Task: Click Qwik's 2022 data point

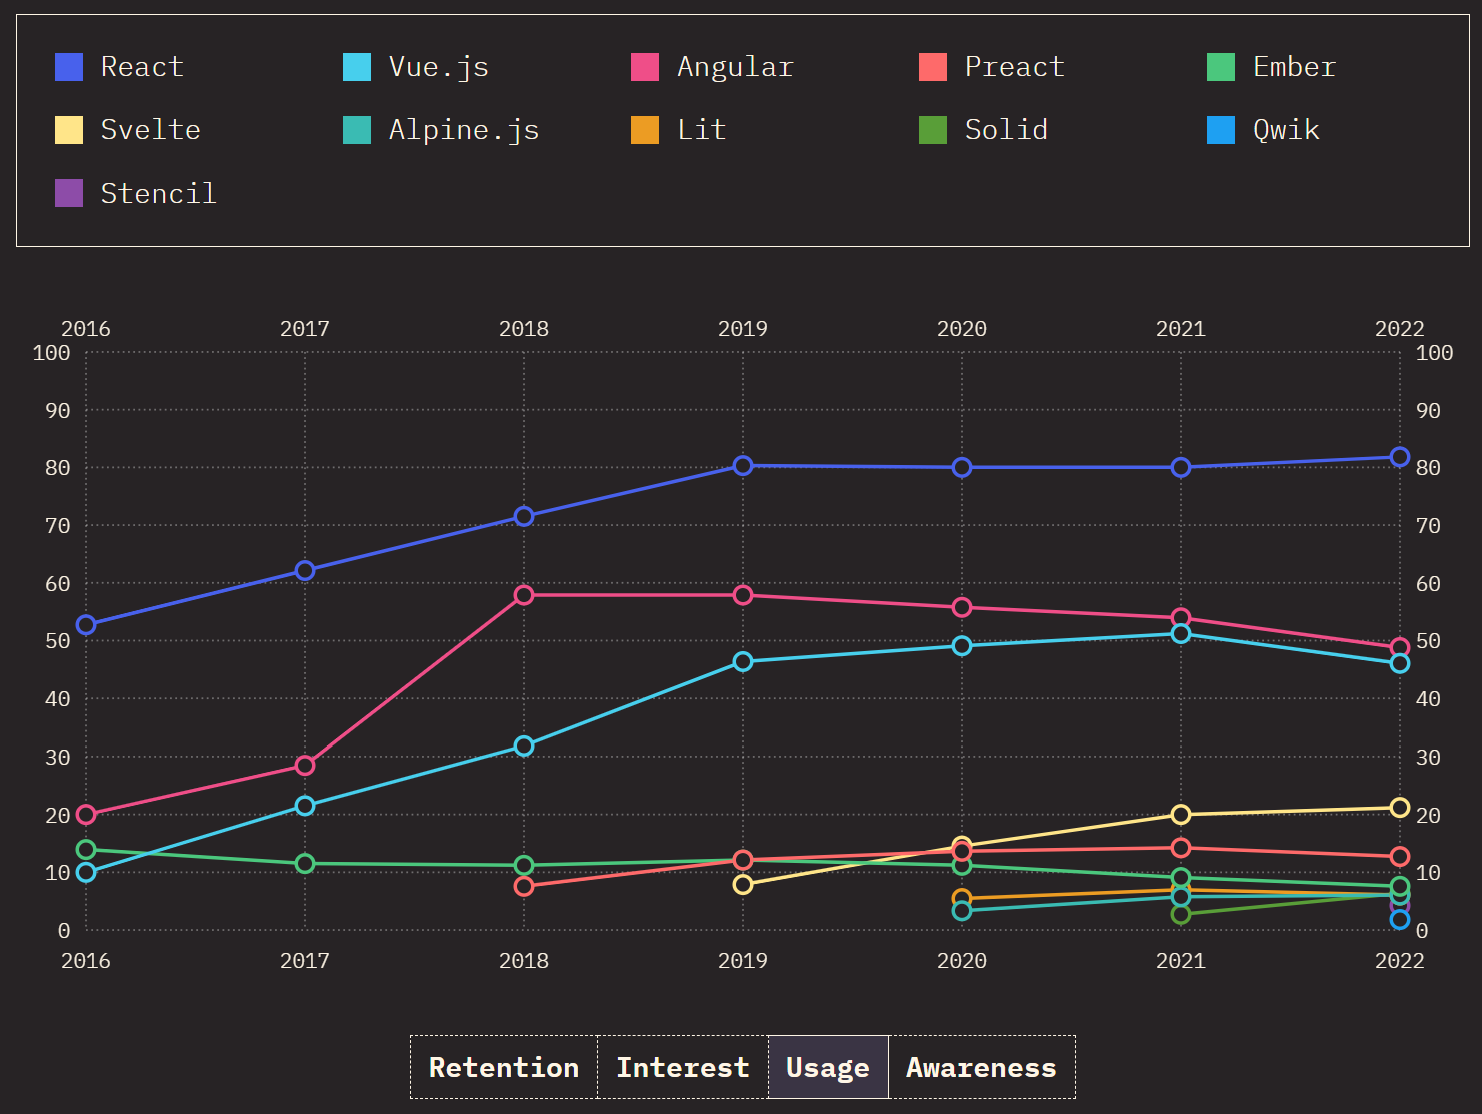Action: click(x=1400, y=920)
